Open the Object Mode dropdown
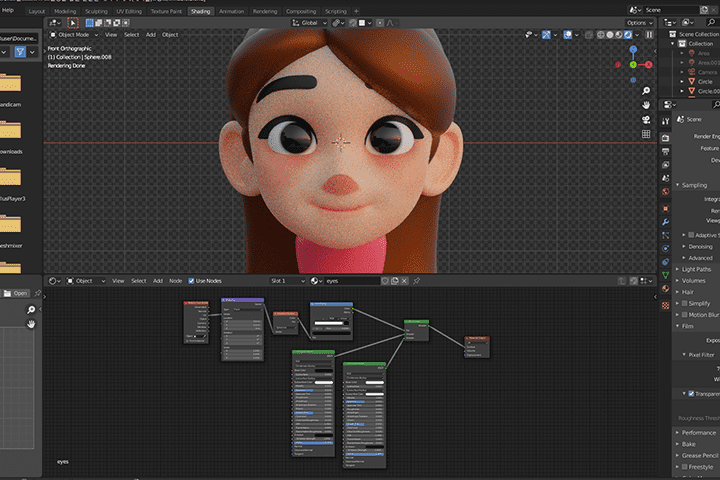This screenshot has width=720, height=480. point(74,35)
